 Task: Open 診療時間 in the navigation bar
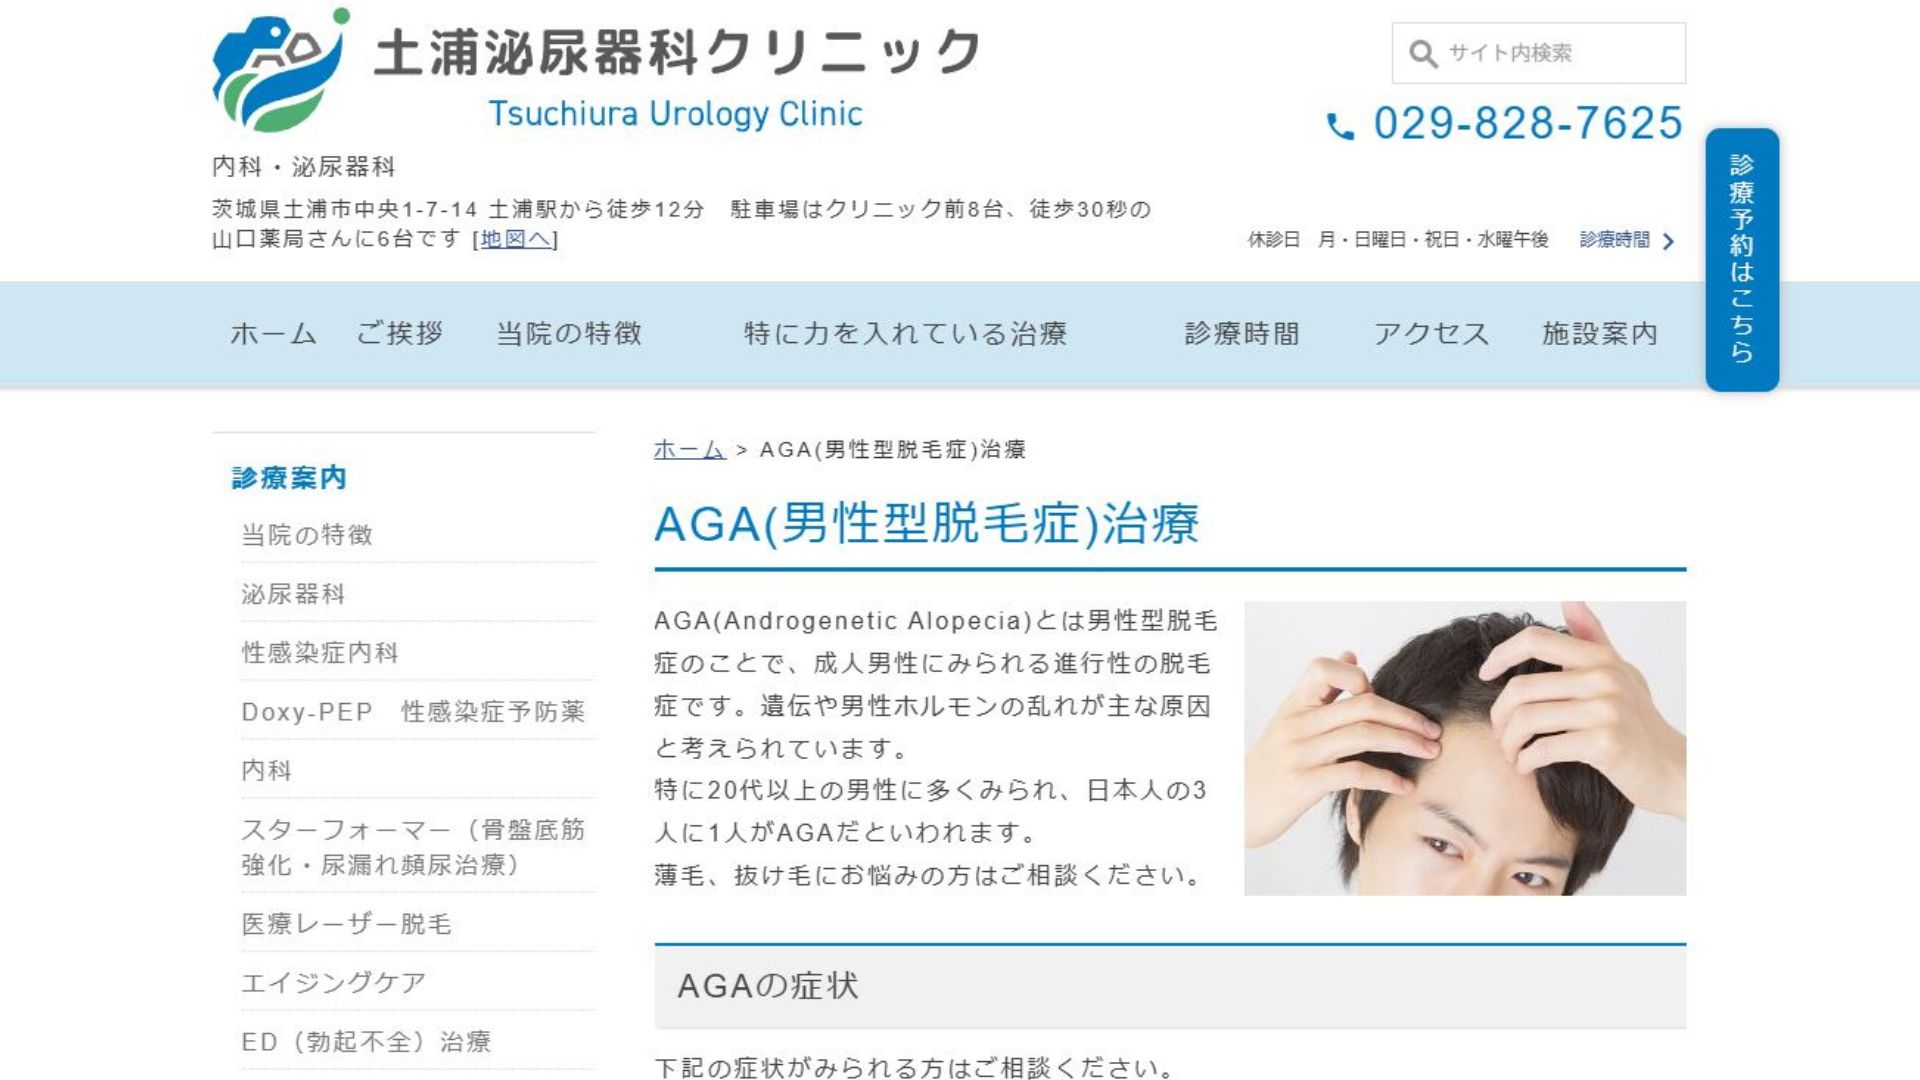tap(1242, 334)
